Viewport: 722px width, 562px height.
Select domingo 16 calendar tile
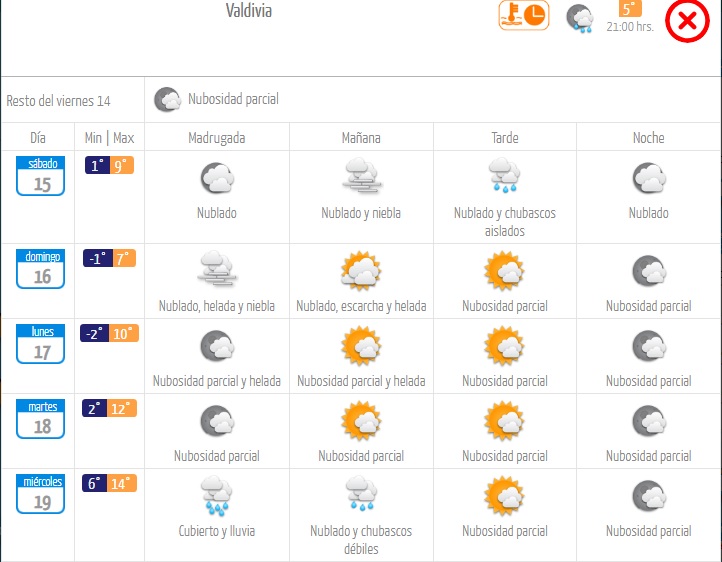(x=41, y=269)
